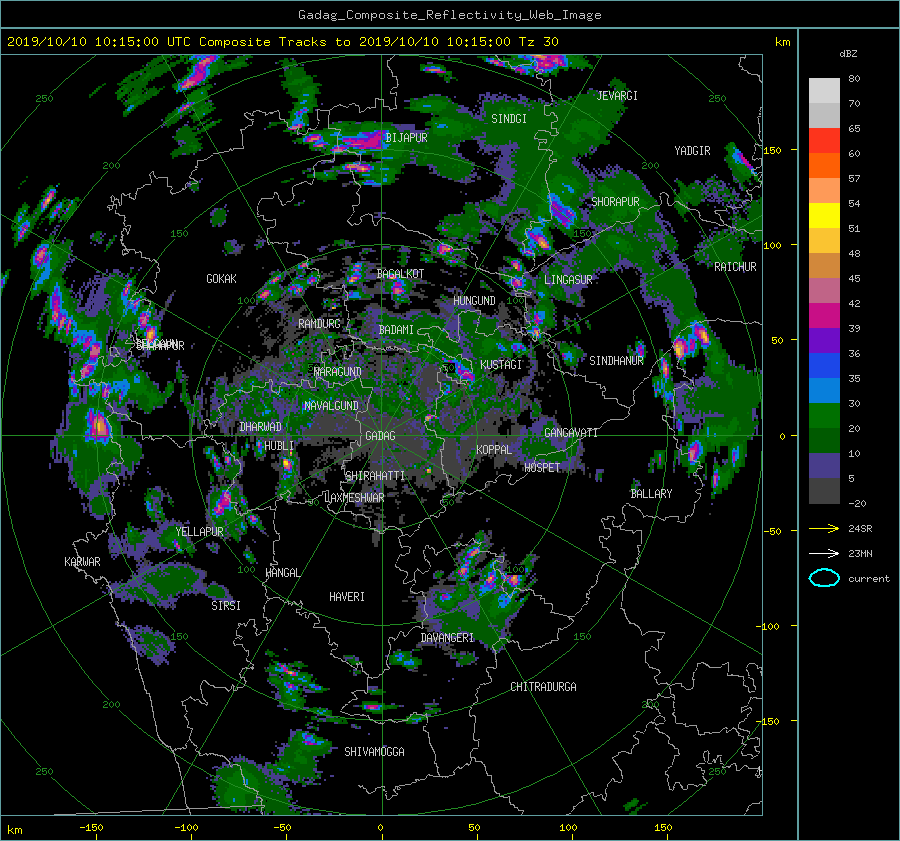
Task: Select the red 60 dBZ color swatch
Action: 824,141
